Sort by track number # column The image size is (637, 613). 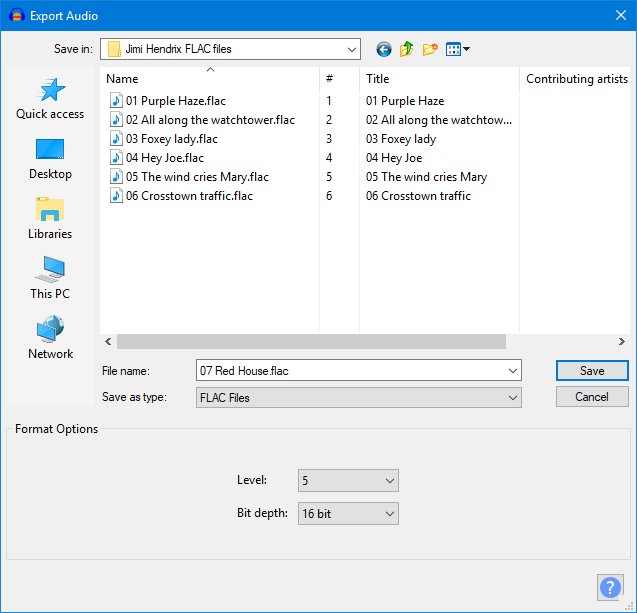(x=339, y=79)
